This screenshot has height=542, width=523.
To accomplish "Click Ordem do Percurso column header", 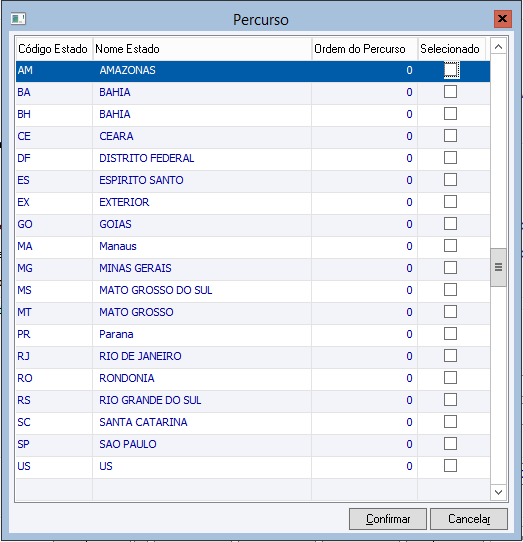I will click(365, 49).
